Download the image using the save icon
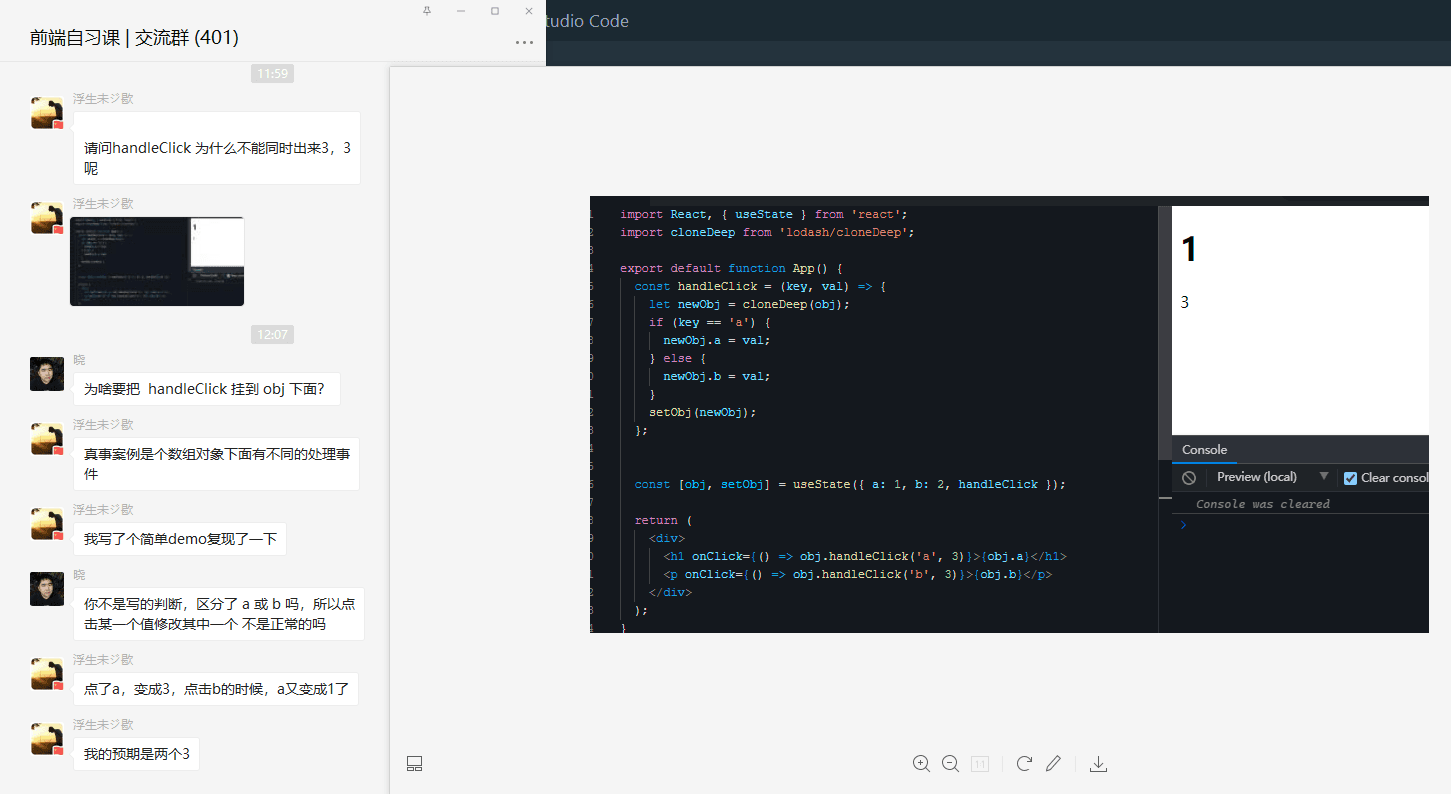 (x=1098, y=764)
